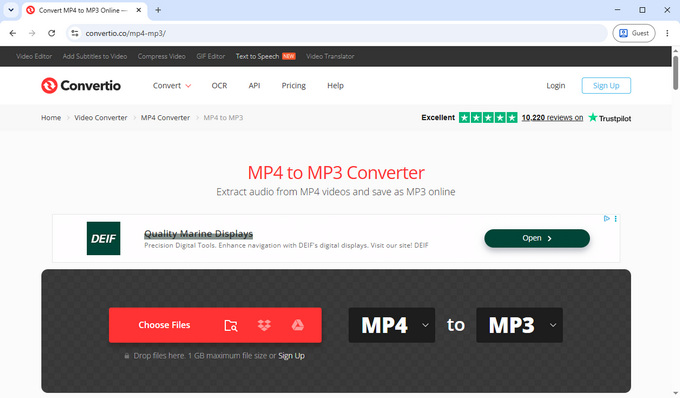This screenshot has height=398, width=680.
Task: Open Text to Speech tool
Action: [x=257, y=56]
